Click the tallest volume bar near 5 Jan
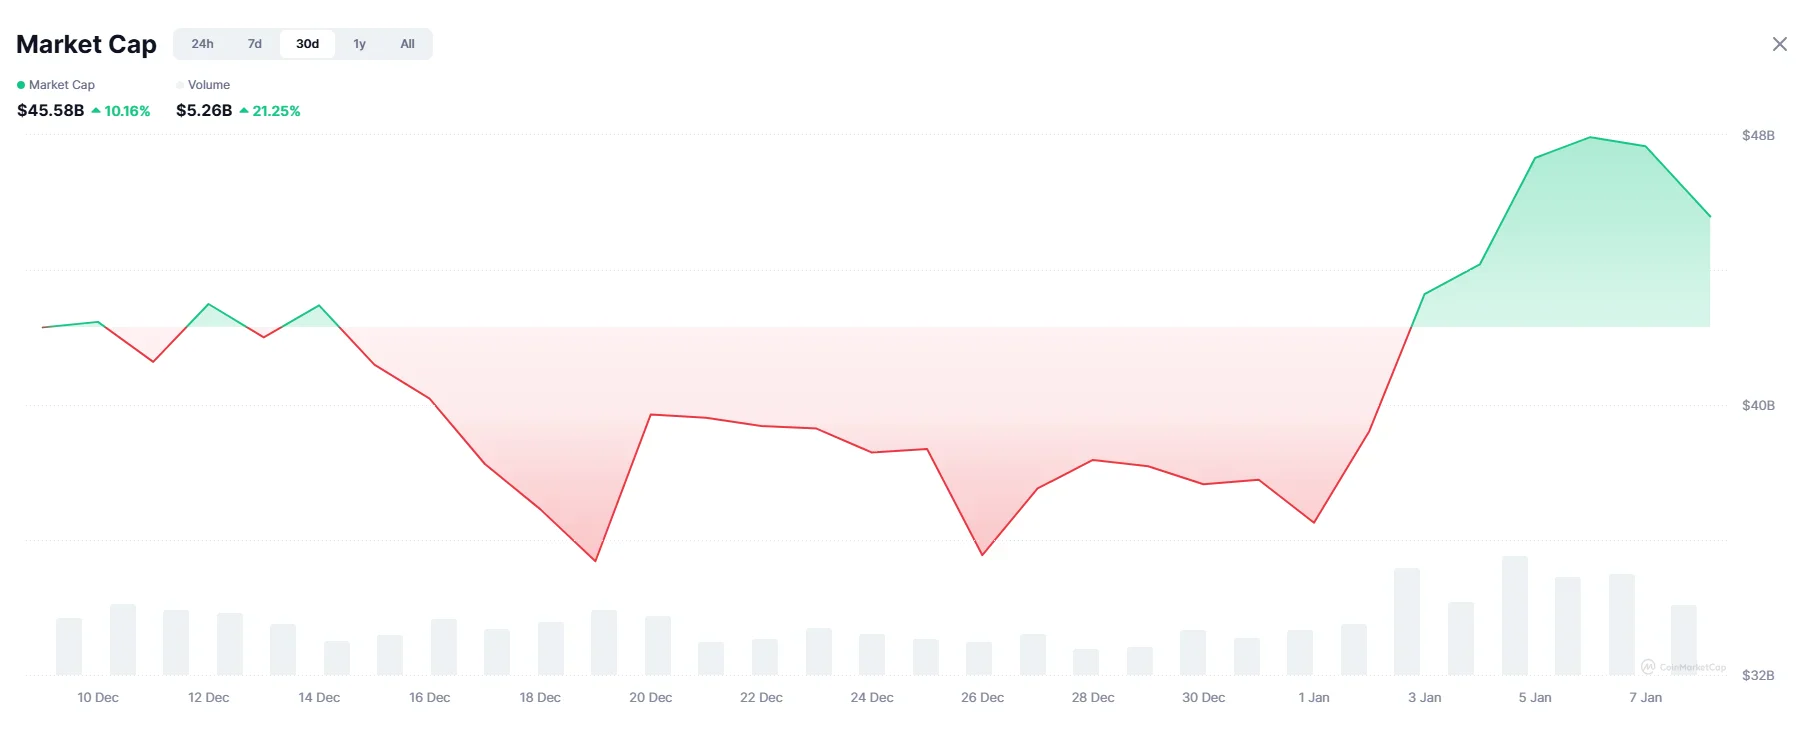The height and width of the screenshot is (735, 1801). click(x=1514, y=615)
